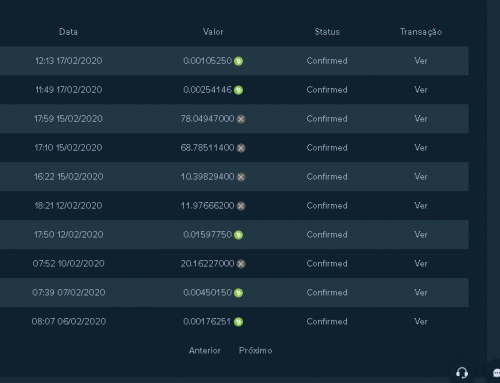Go to the Anterior page
Image resolution: width=500 pixels, height=383 pixels.
click(205, 351)
